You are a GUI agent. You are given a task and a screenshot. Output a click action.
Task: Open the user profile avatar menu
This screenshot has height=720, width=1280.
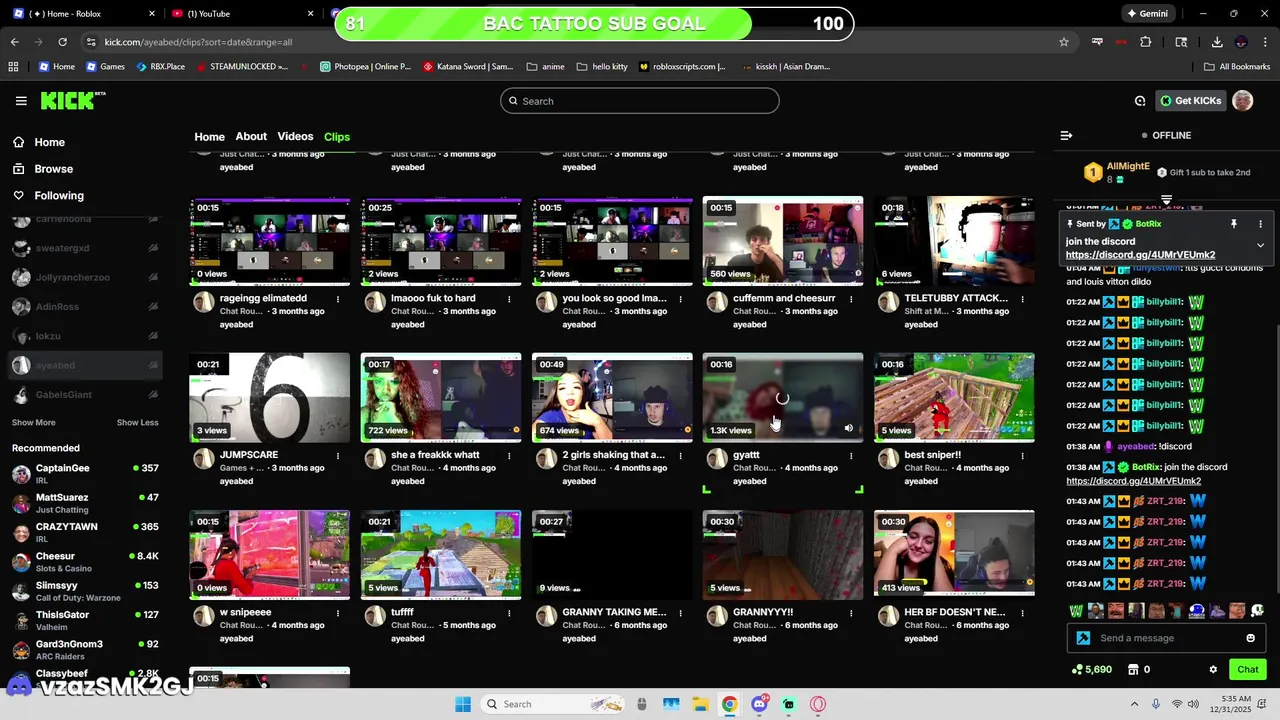[1242, 101]
